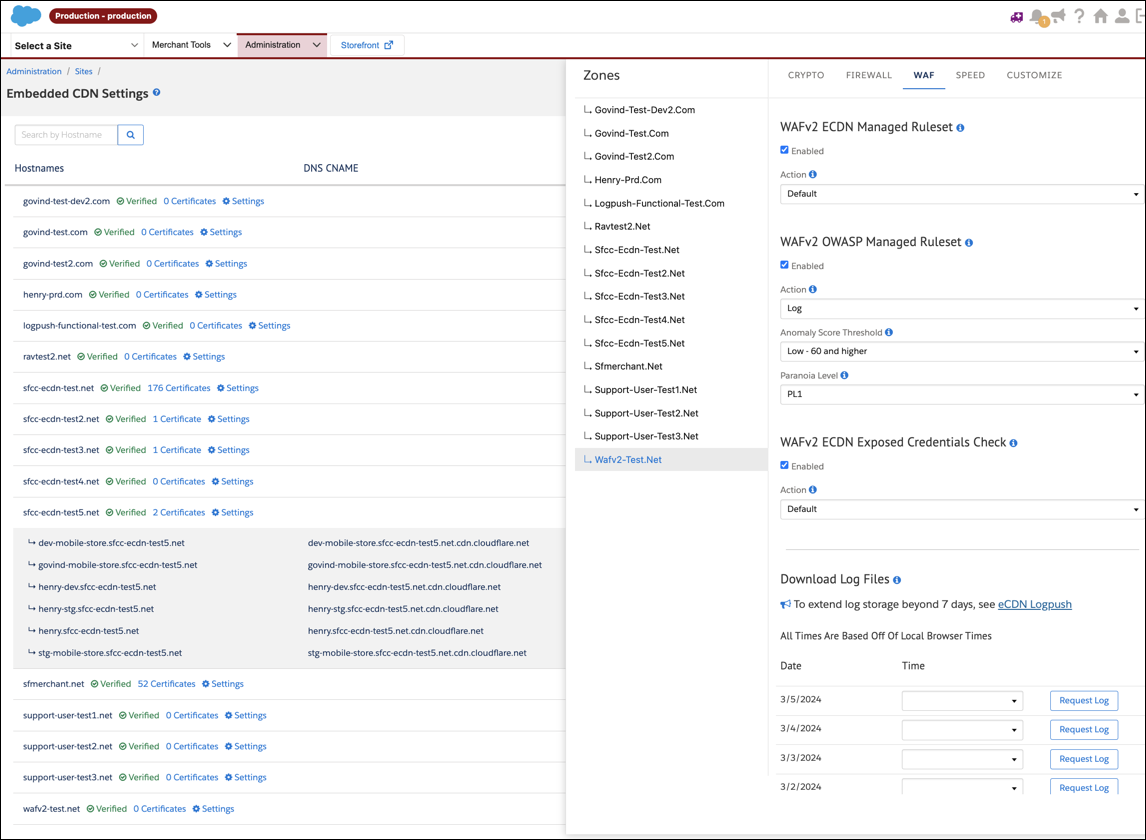
Task: Toggle Enabled checkbox for OWASP Managed Ruleset
Action: (x=784, y=265)
